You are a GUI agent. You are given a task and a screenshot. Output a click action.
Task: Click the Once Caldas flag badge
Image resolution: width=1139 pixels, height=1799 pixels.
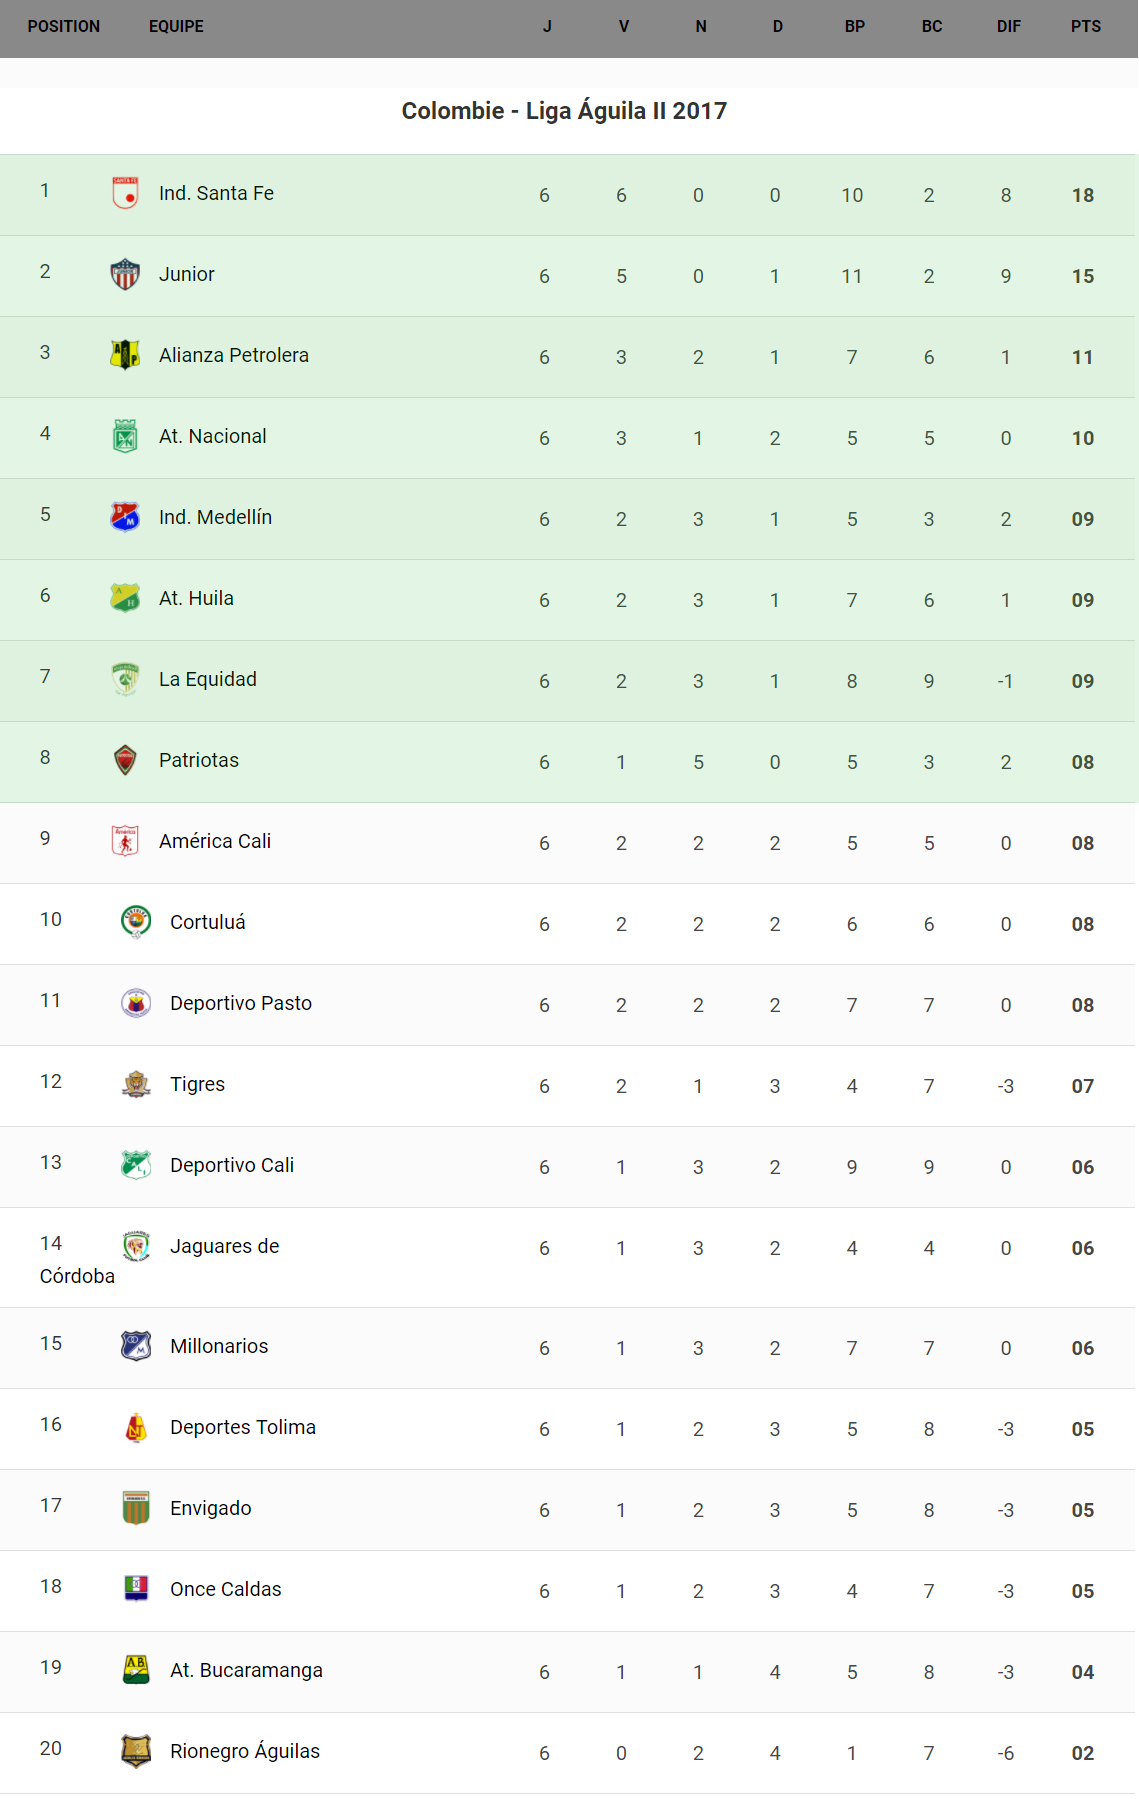pos(136,1589)
